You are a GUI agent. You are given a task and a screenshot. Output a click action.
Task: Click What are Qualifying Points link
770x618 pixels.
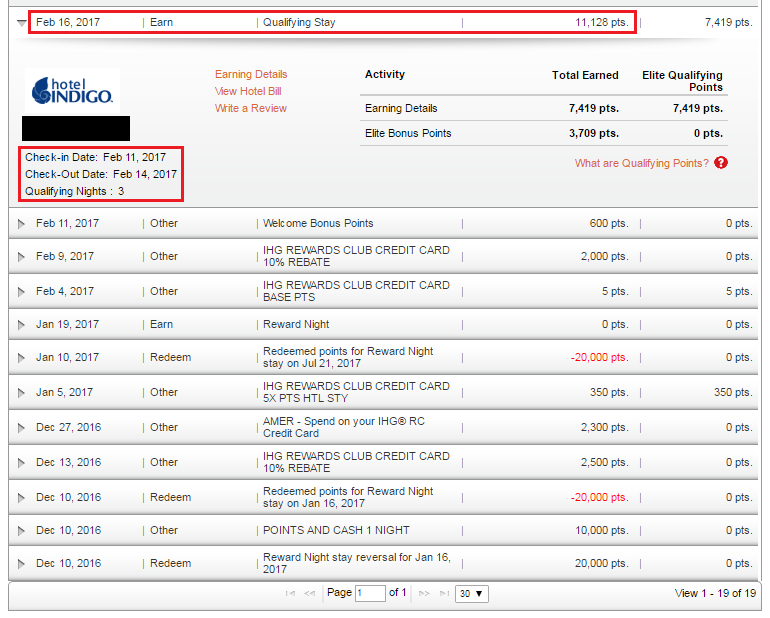pyautogui.click(x=641, y=163)
